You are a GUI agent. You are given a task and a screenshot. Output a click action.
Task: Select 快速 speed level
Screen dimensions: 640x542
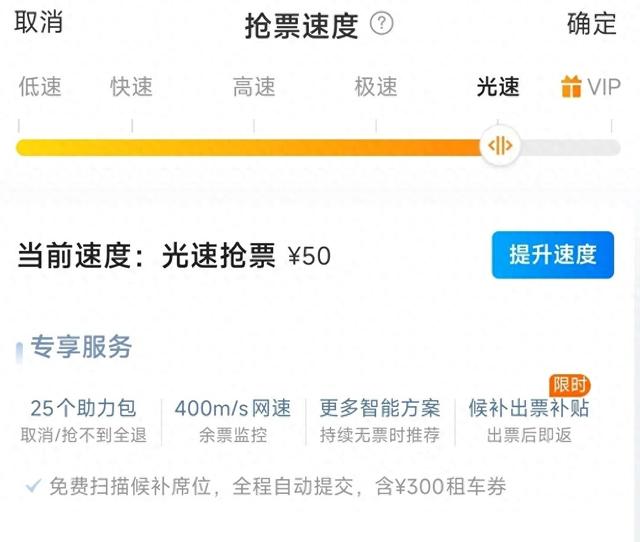click(x=132, y=87)
